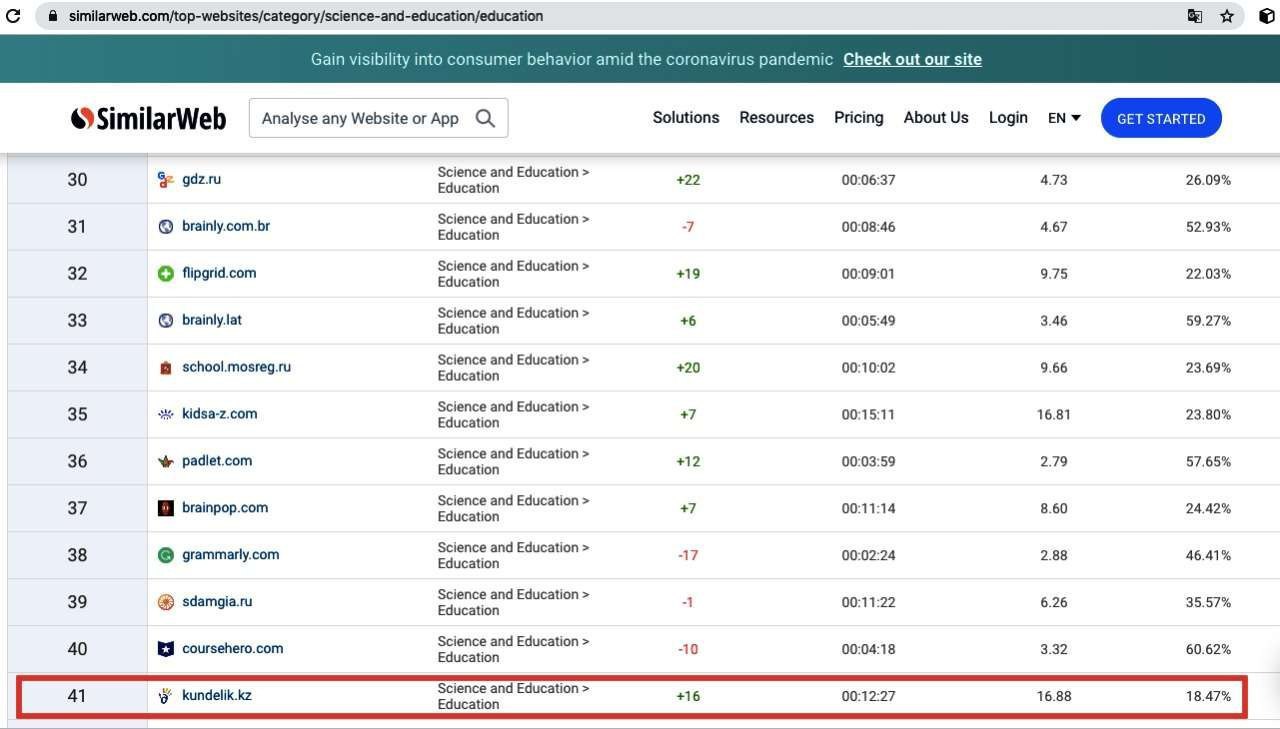
Task: Open the brainly.lat link
Action: (212, 320)
